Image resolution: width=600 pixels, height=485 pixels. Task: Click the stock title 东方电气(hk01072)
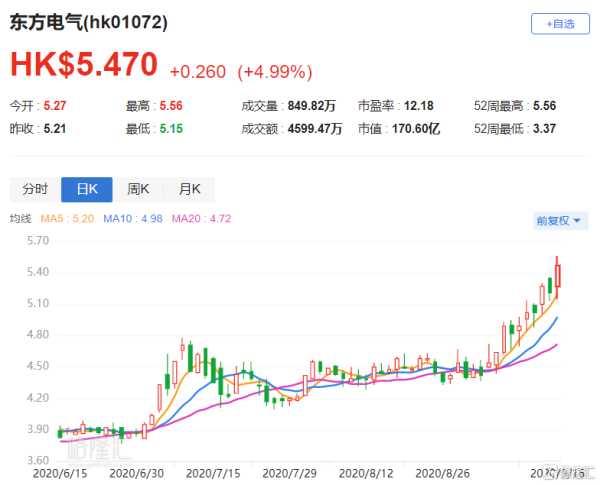tap(88, 22)
